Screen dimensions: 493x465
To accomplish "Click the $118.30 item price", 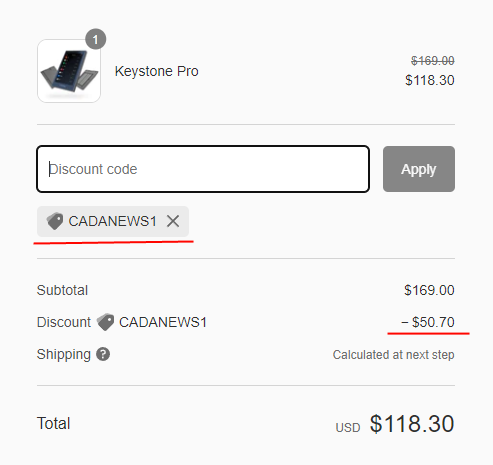I will click(x=430, y=80).
